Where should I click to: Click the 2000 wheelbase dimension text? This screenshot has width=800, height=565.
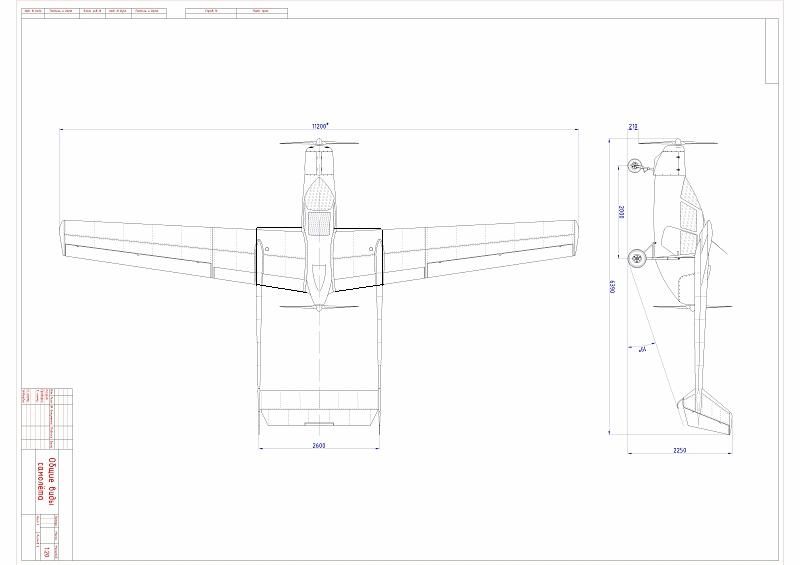(620, 212)
